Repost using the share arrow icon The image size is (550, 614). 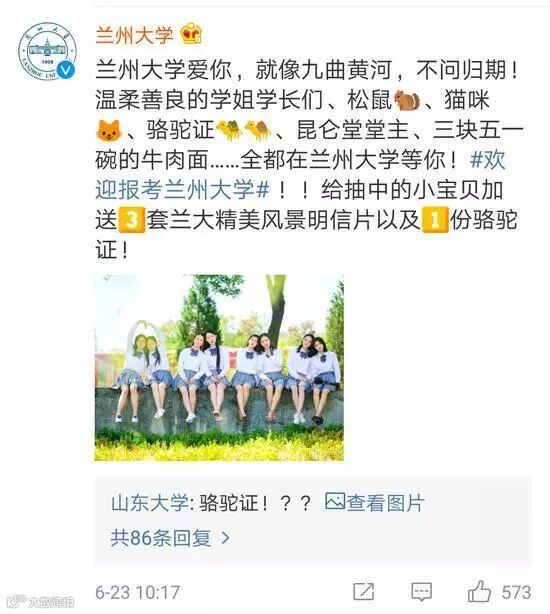click(x=364, y=591)
